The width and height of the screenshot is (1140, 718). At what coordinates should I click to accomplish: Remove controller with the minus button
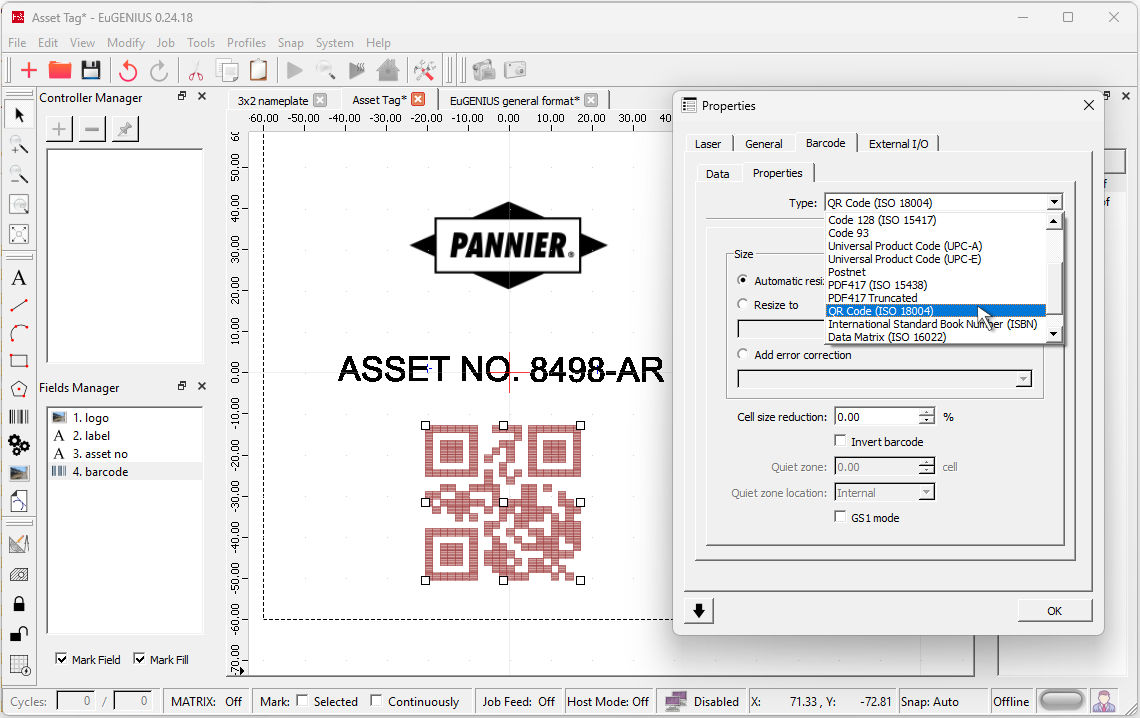click(x=92, y=129)
